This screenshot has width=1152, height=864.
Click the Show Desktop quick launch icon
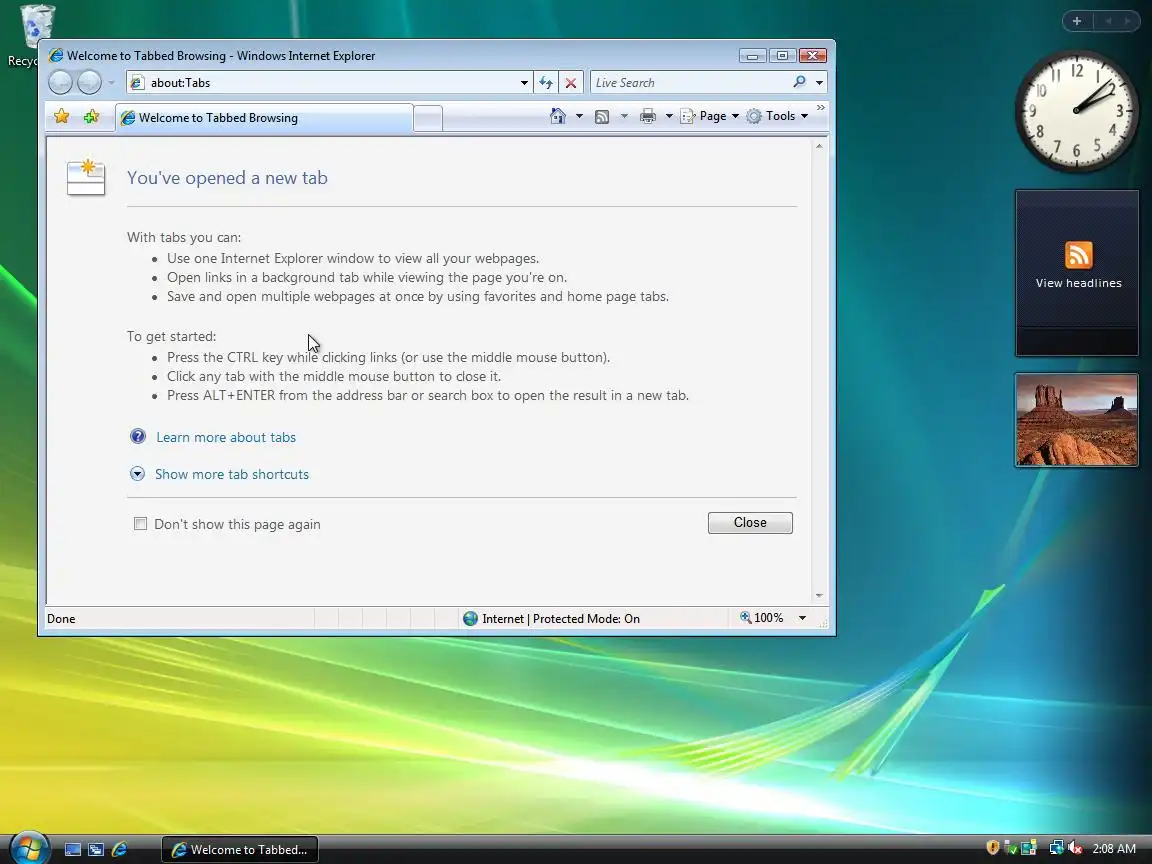tap(73, 849)
